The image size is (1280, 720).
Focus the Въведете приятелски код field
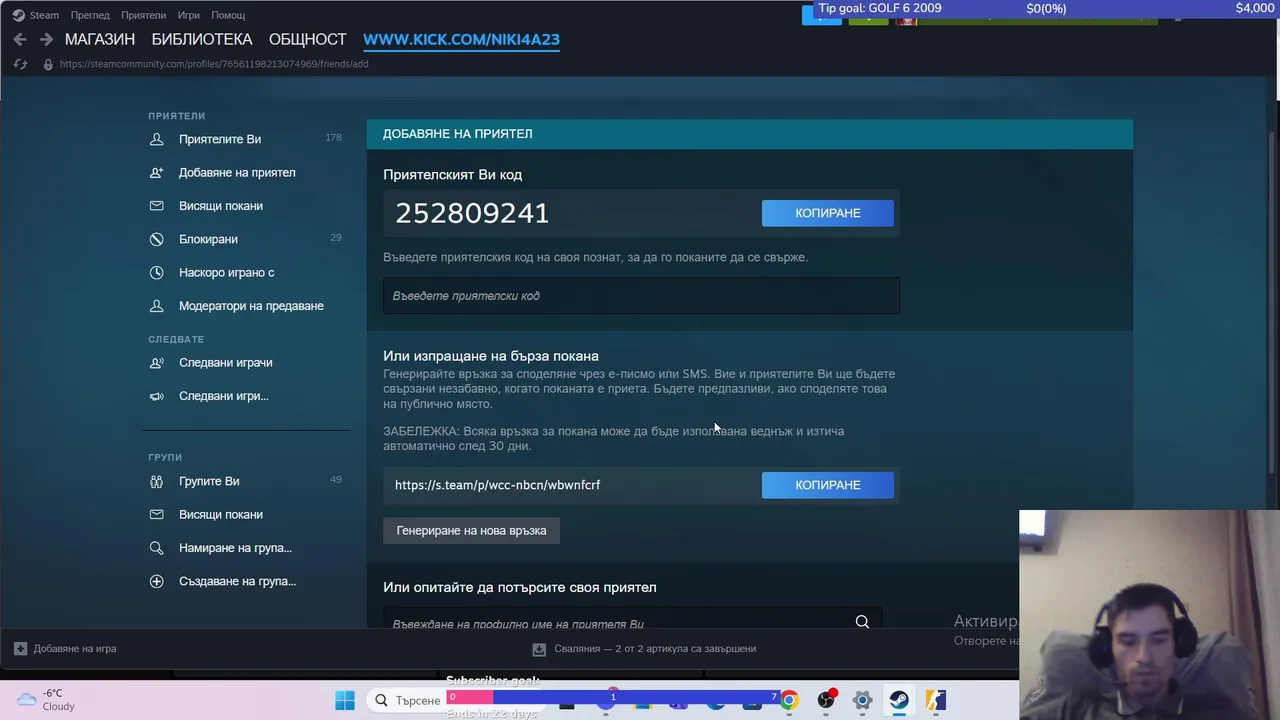[641, 296]
